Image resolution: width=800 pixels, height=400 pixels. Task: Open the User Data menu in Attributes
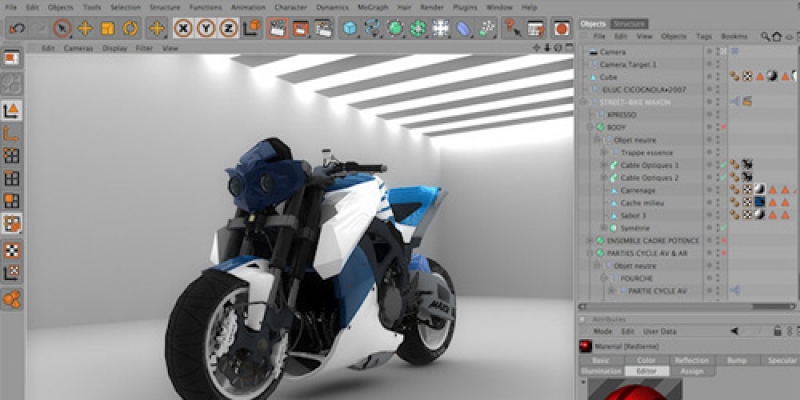(x=660, y=331)
